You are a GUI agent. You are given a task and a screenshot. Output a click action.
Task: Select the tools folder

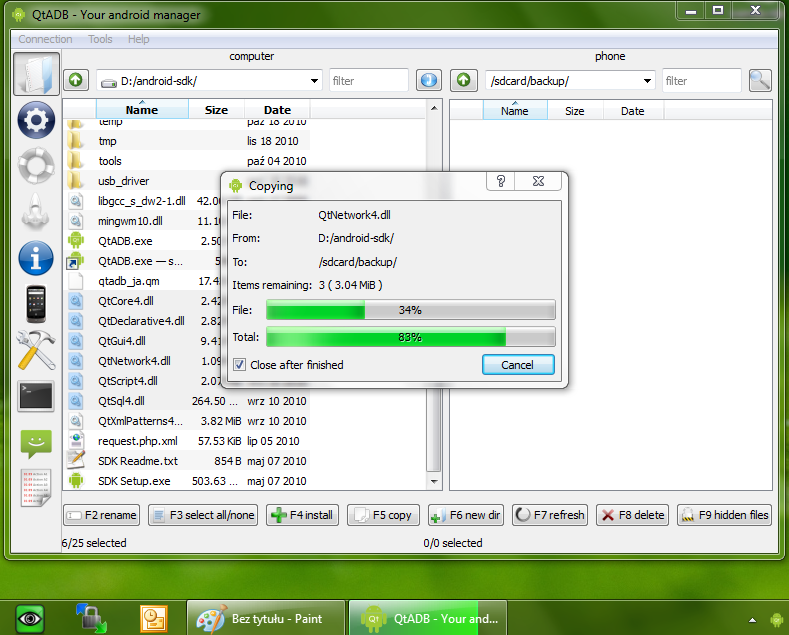(110, 161)
